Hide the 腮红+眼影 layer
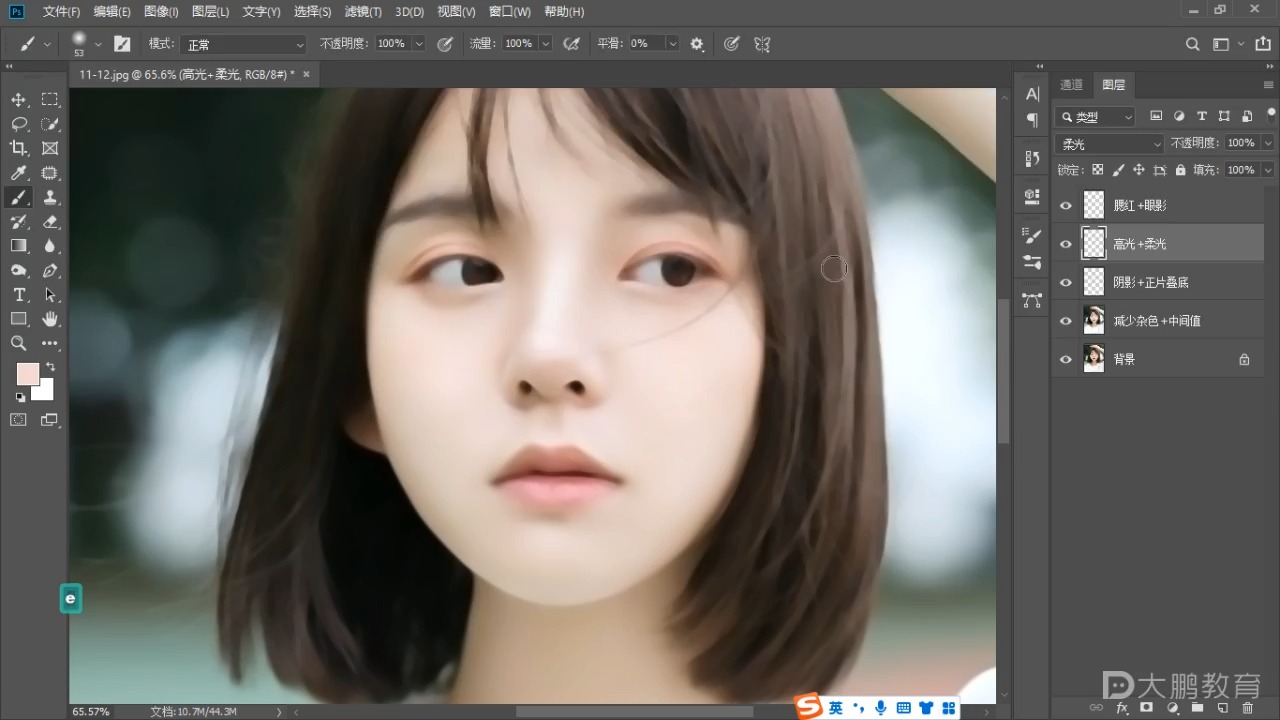 coord(1065,206)
